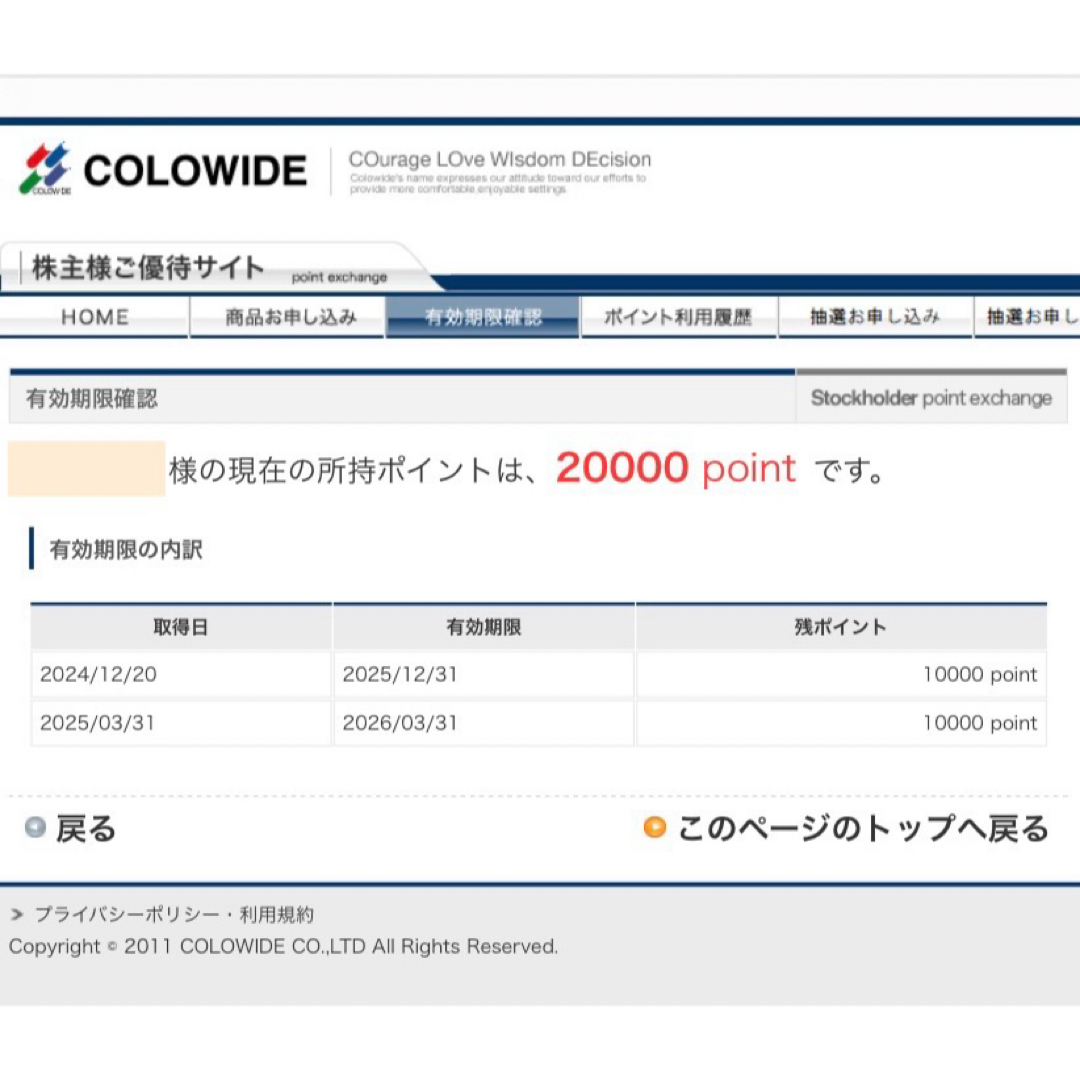The width and height of the screenshot is (1080, 1080).
Task: Open the cut-off 抽選お申し tab at right edge
Action: pos(1027,317)
